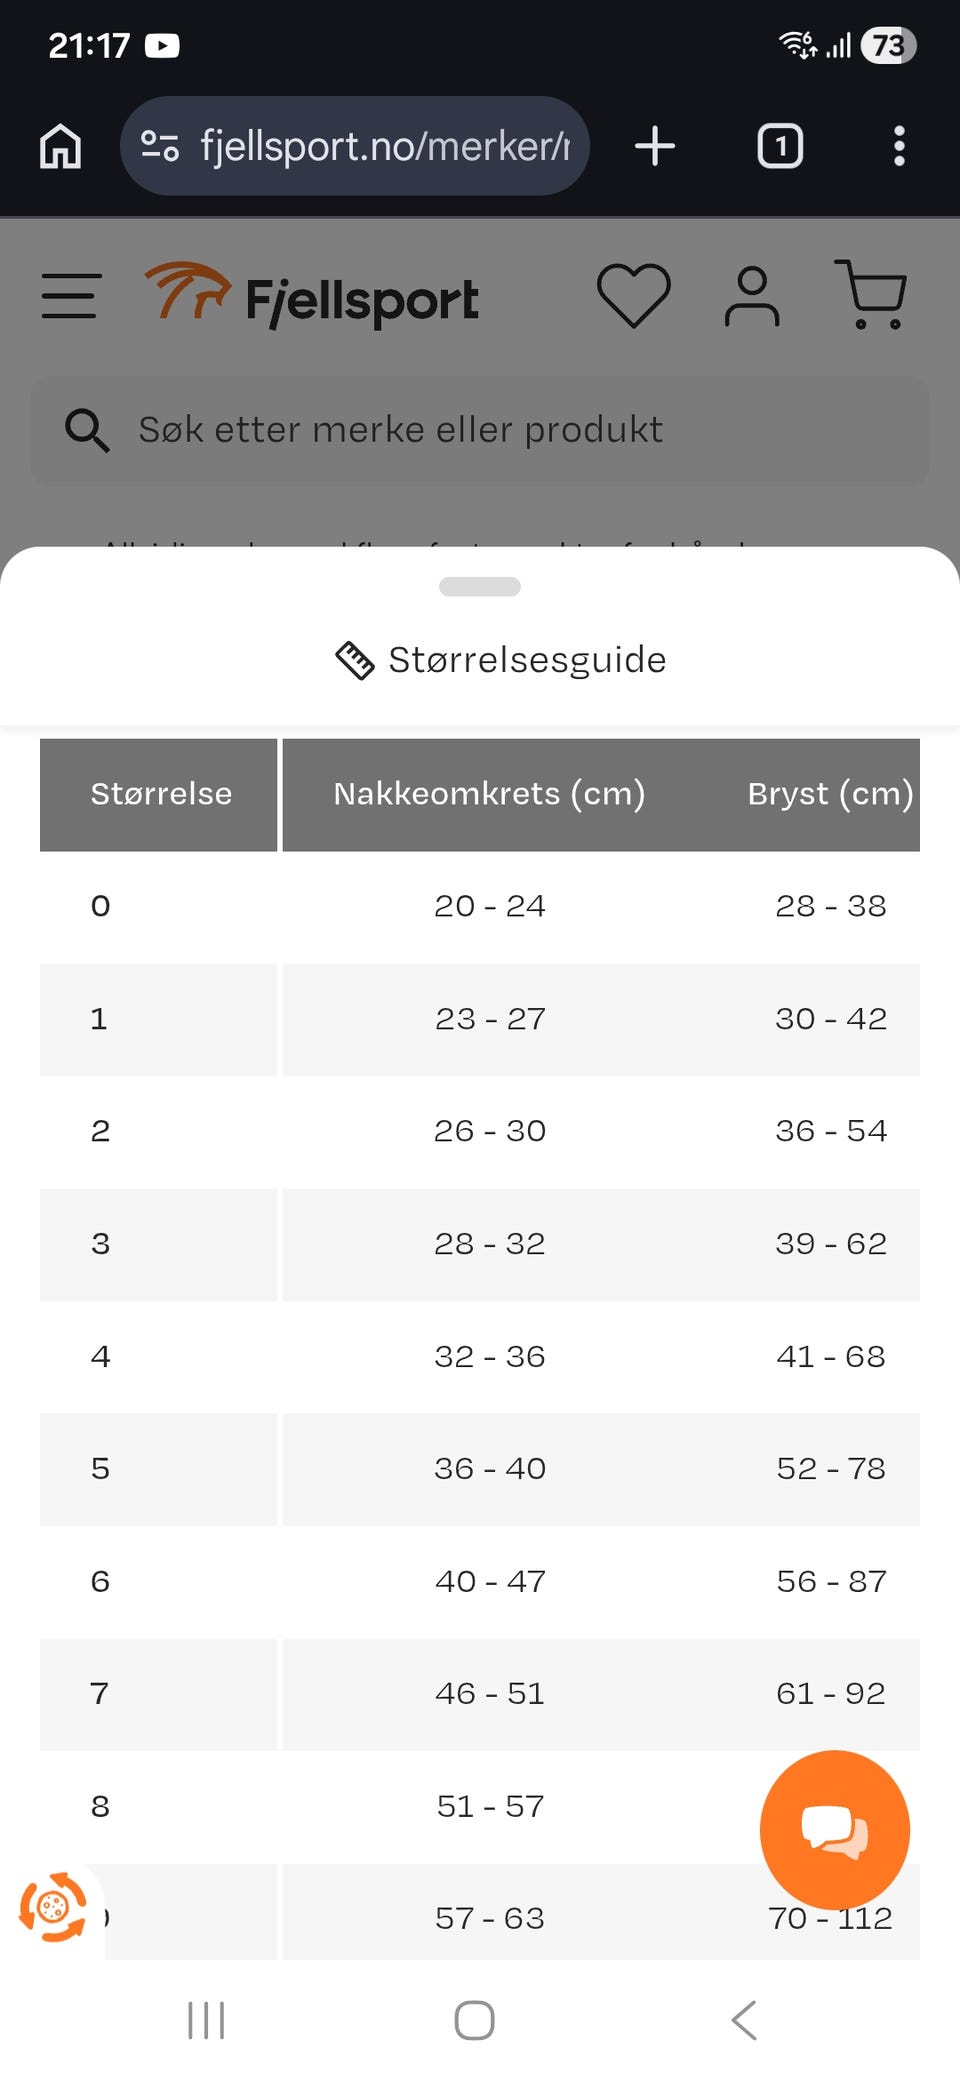
Task: Open a new browser tab
Action: (655, 146)
